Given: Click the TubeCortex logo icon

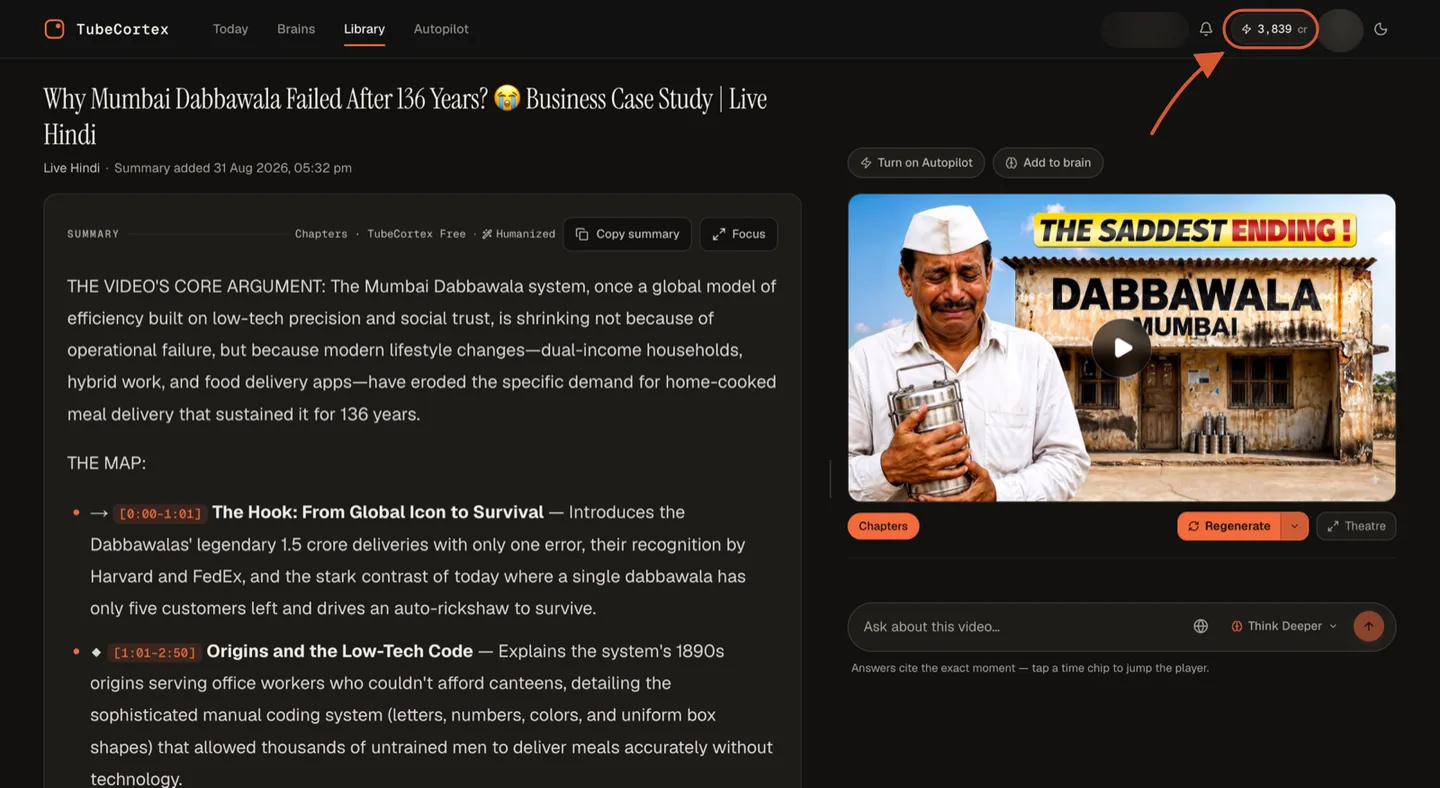Looking at the screenshot, I should [54, 29].
